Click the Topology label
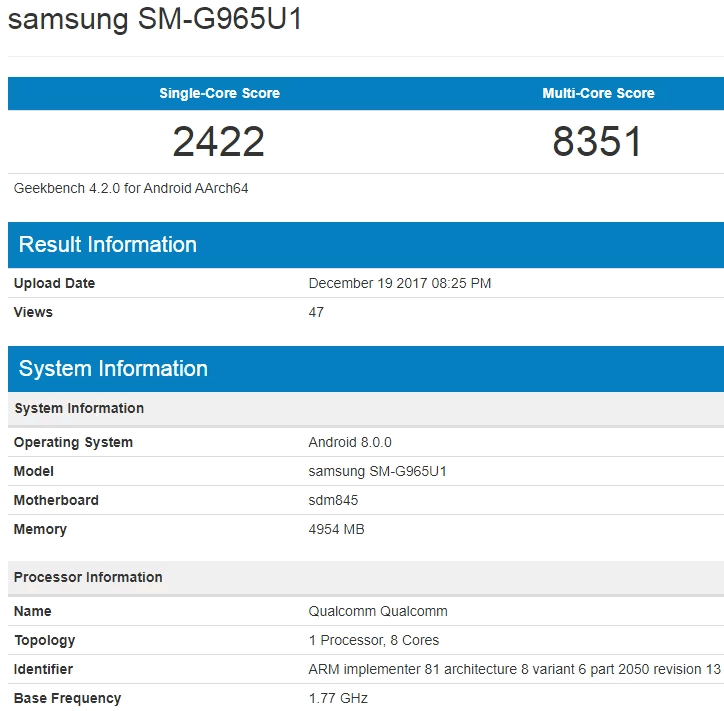 45,641
